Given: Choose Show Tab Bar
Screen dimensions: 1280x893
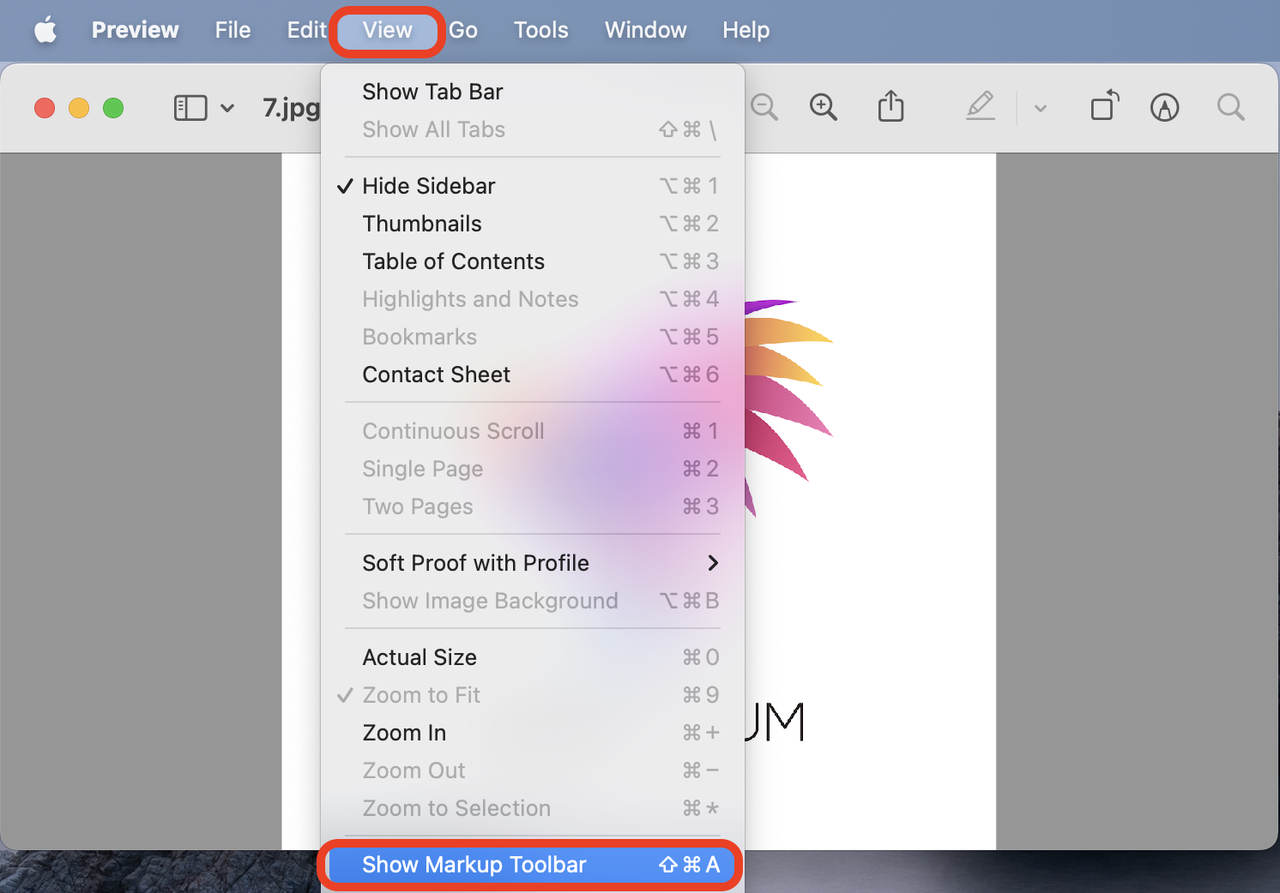Looking at the screenshot, I should point(532,92).
